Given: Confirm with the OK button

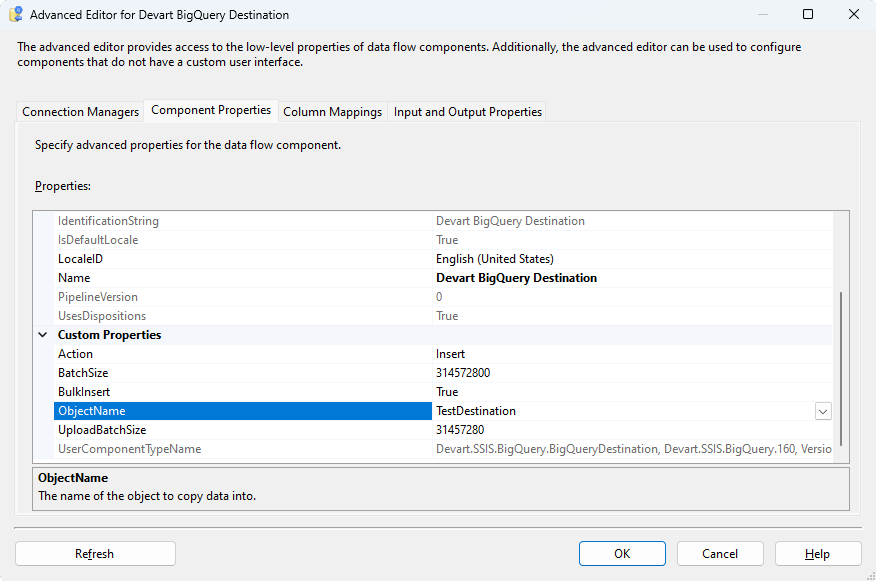Looking at the screenshot, I should pos(622,554).
